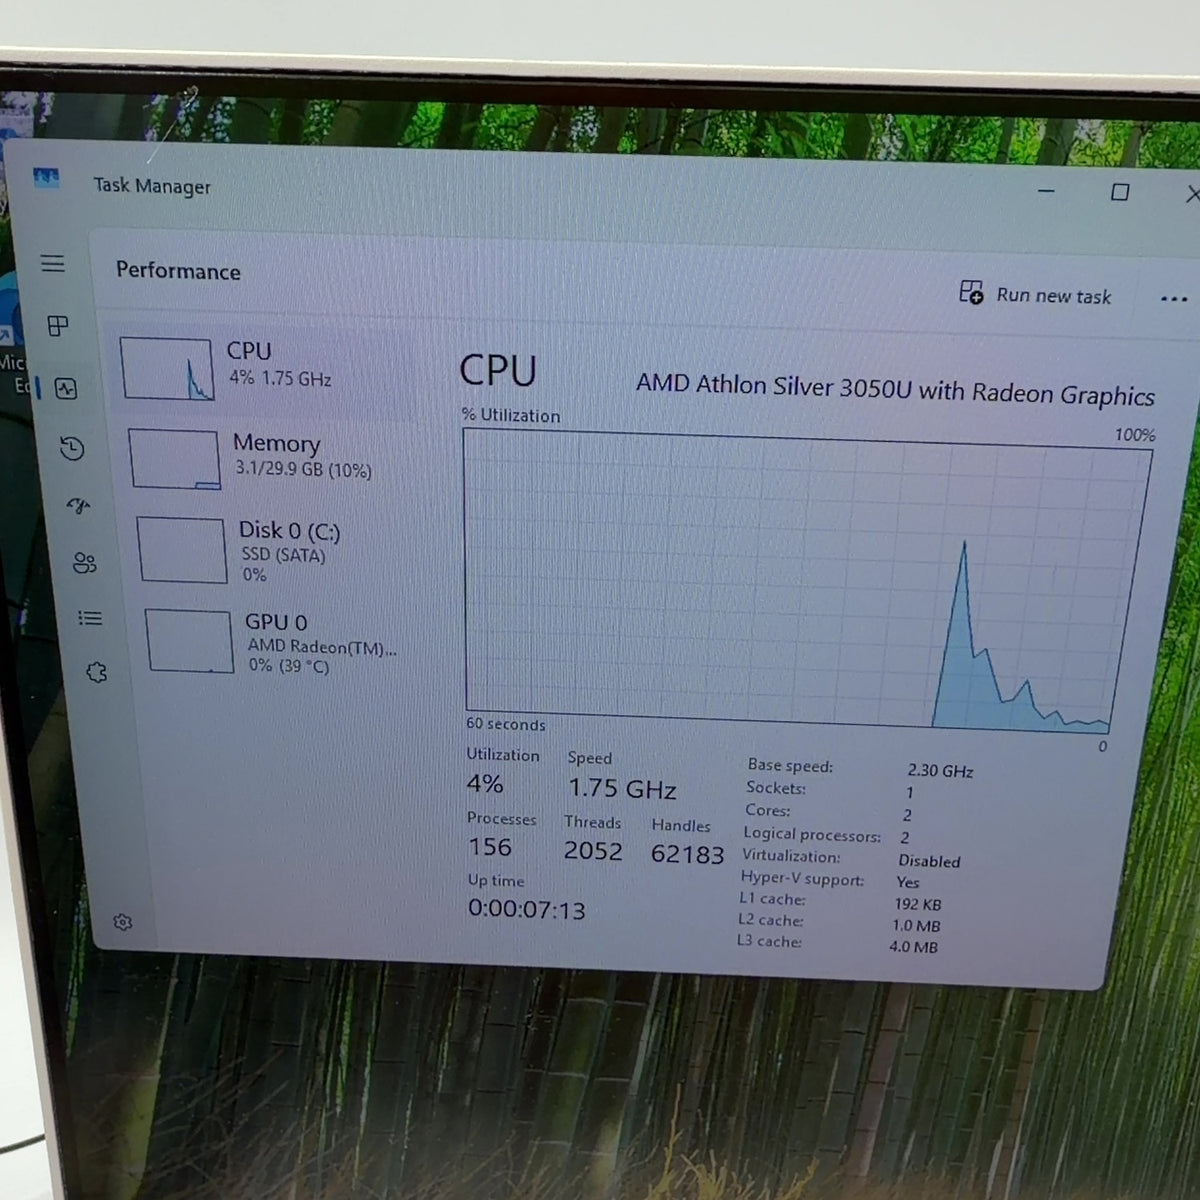Image resolution: width=1200 pixels, height=1200 pixels.
Task: Click the 2.30 GHz base speed value
Action: click(940, 770)
